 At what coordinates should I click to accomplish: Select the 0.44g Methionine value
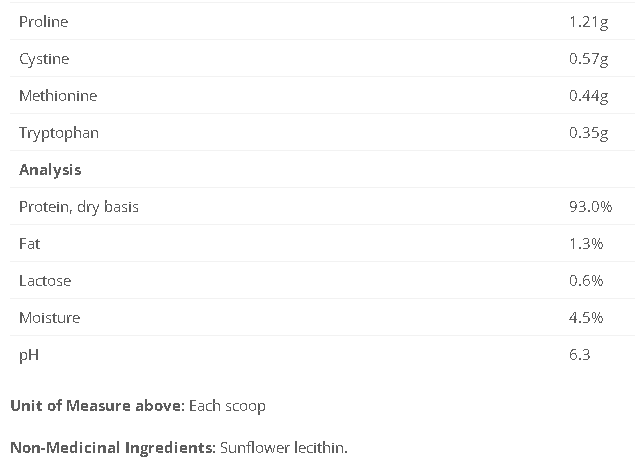[588, 96]
